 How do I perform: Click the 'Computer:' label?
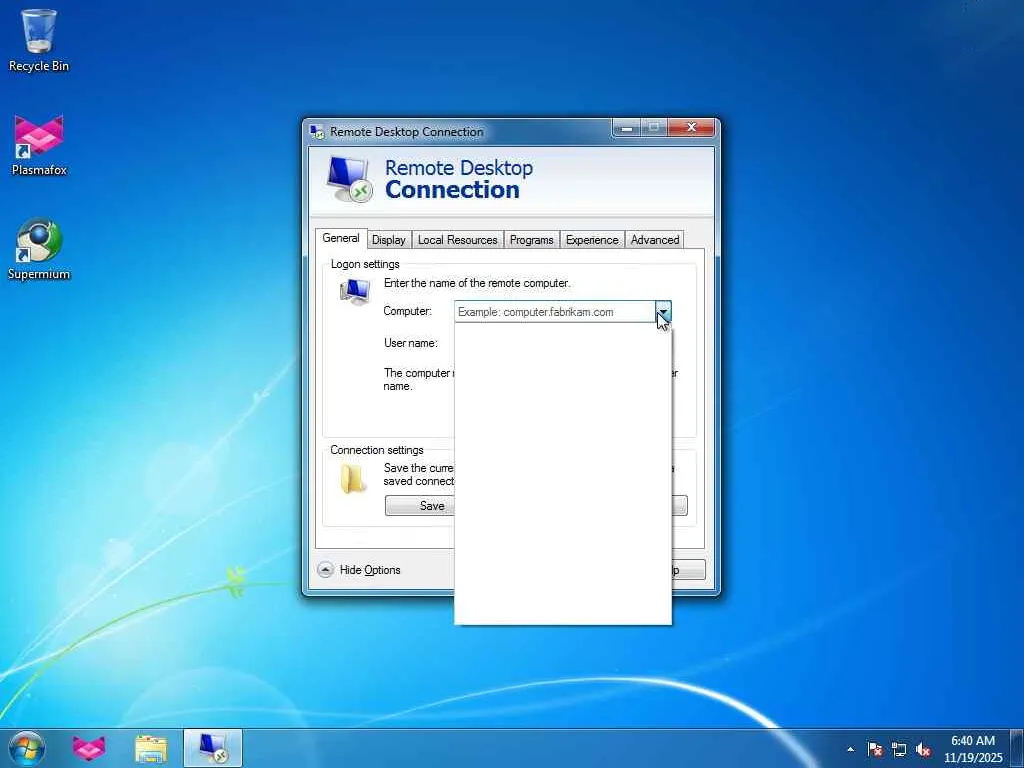click(x=408, y=311)
